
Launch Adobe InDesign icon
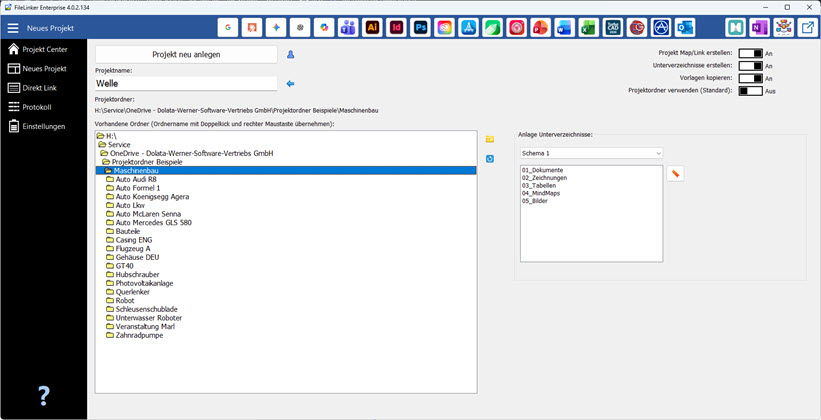[x=396, y=28]
